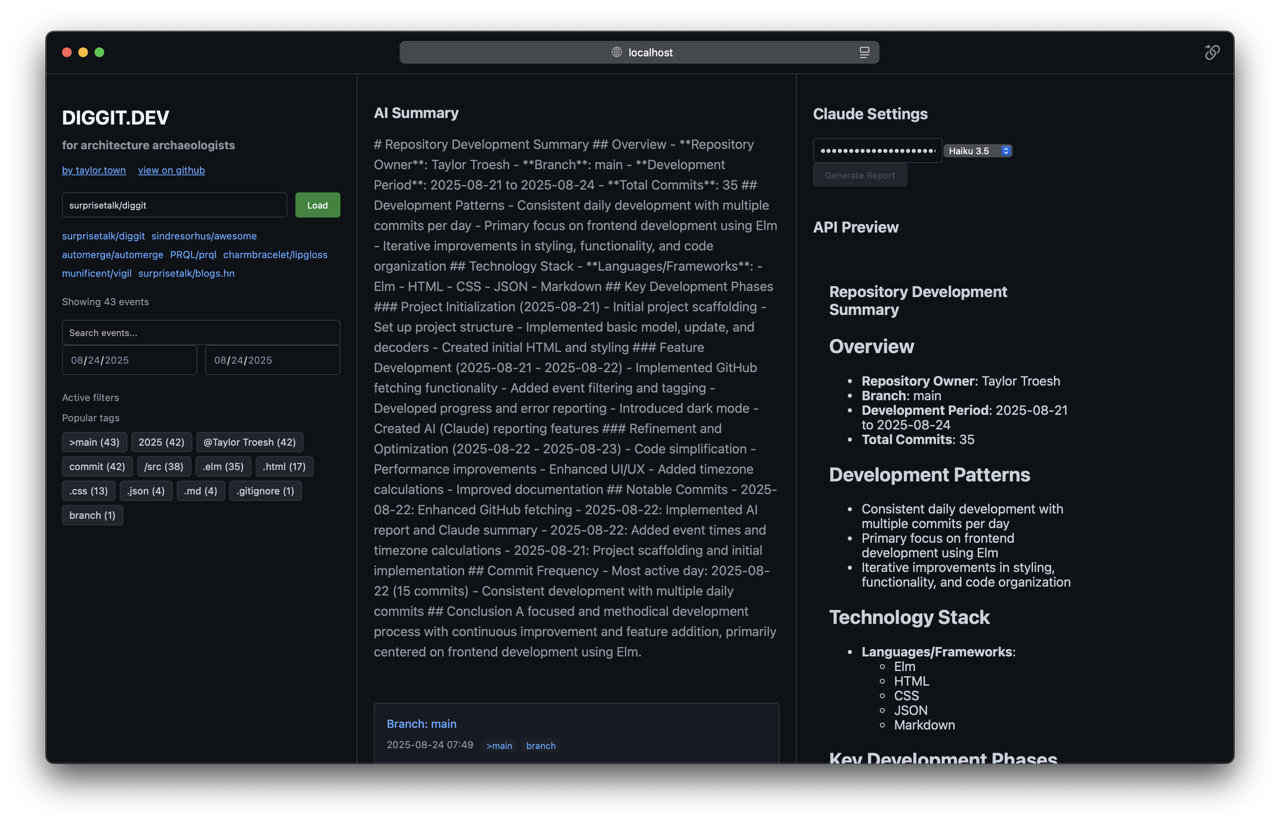Select the charmbracelet/lipgloss repository suggestion
The height and width of the screenshot is (824, 1280).
[275, 255]
